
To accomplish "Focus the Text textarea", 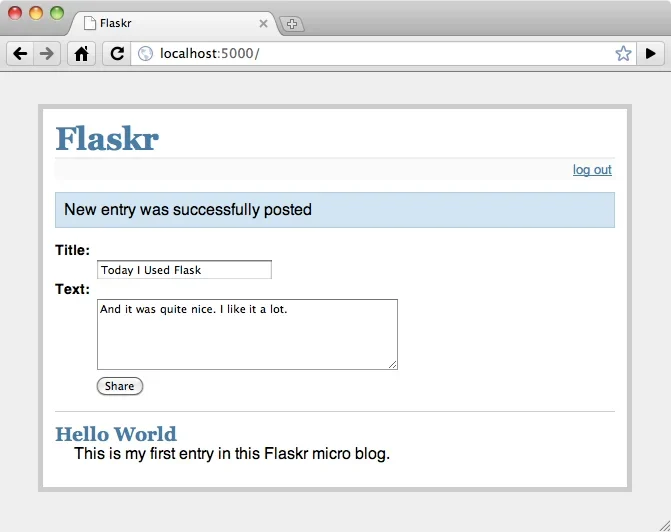I will pos(247,334).
